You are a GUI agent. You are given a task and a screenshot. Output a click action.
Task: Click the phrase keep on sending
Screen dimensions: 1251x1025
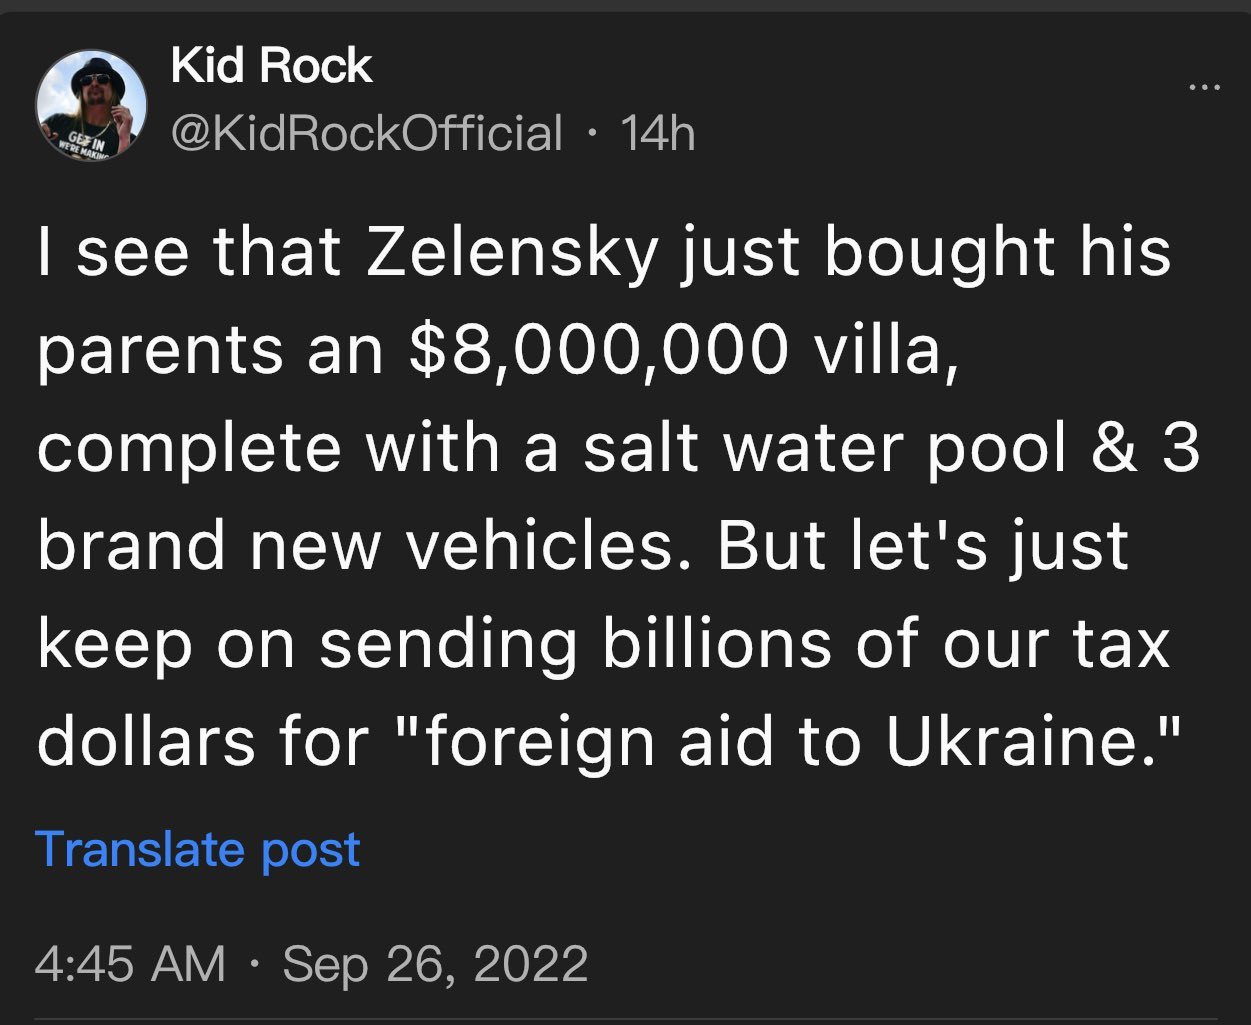pos(307,643)
